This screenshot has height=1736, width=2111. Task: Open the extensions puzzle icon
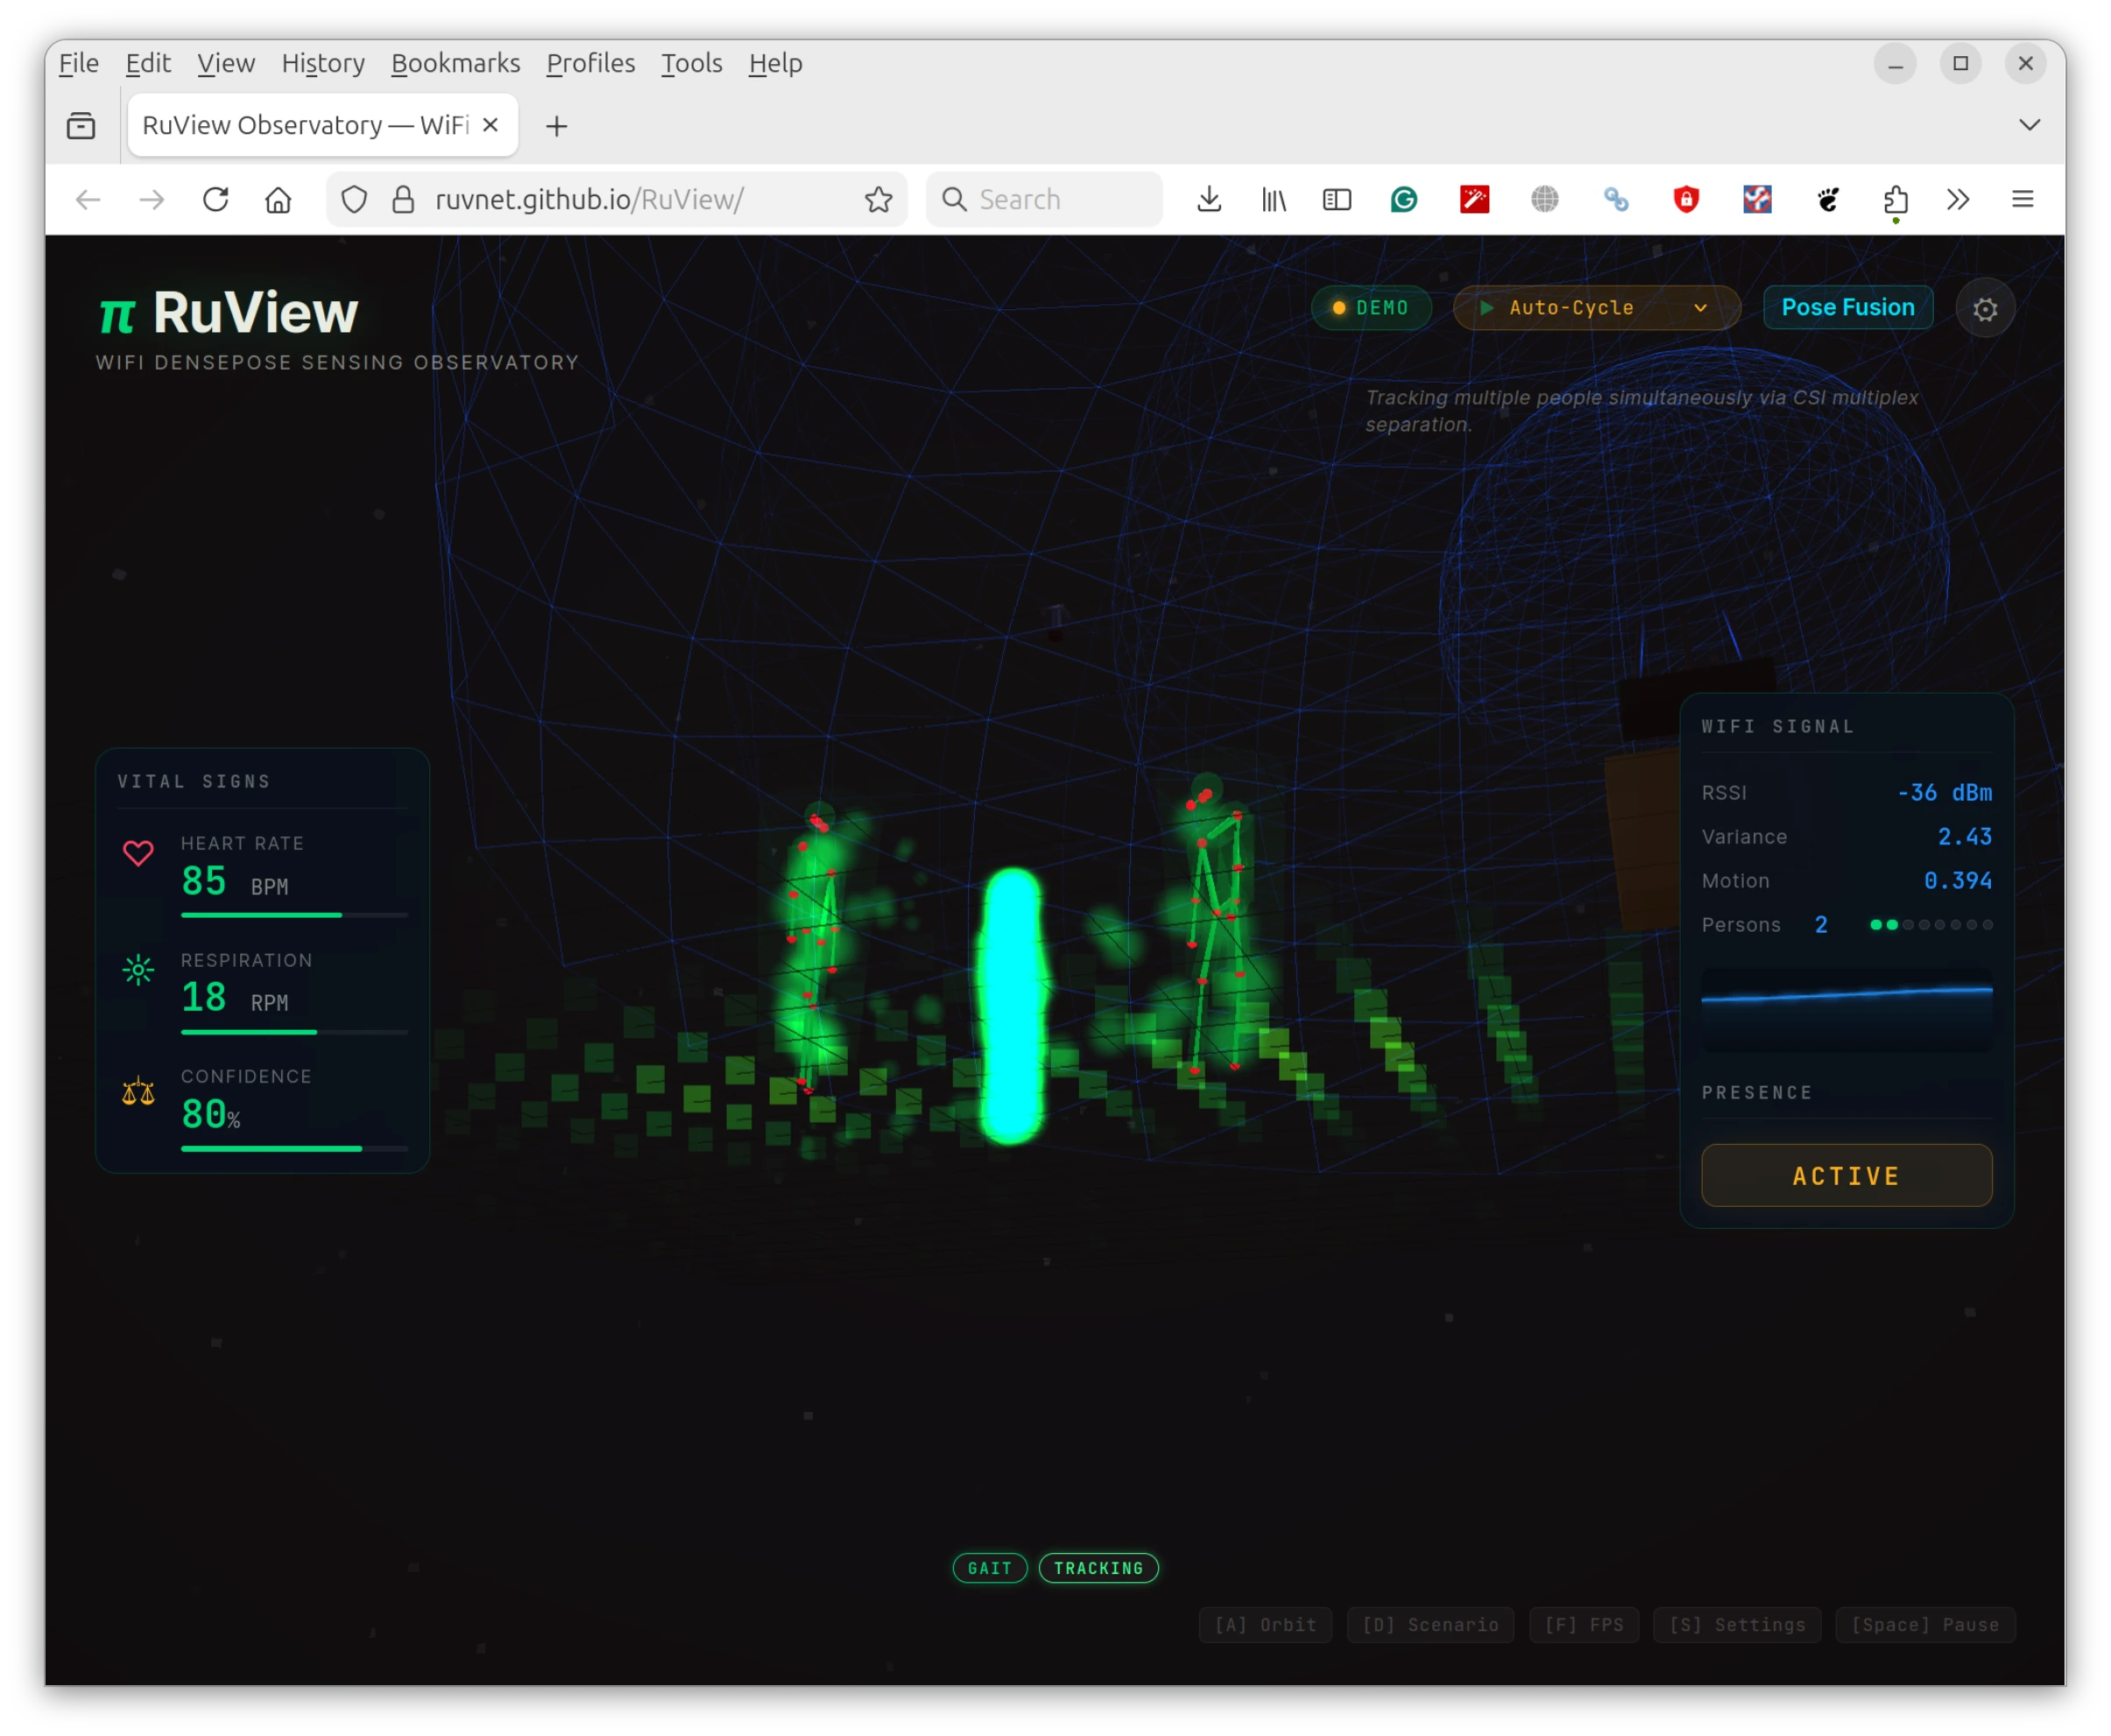tap(1895, 200)
